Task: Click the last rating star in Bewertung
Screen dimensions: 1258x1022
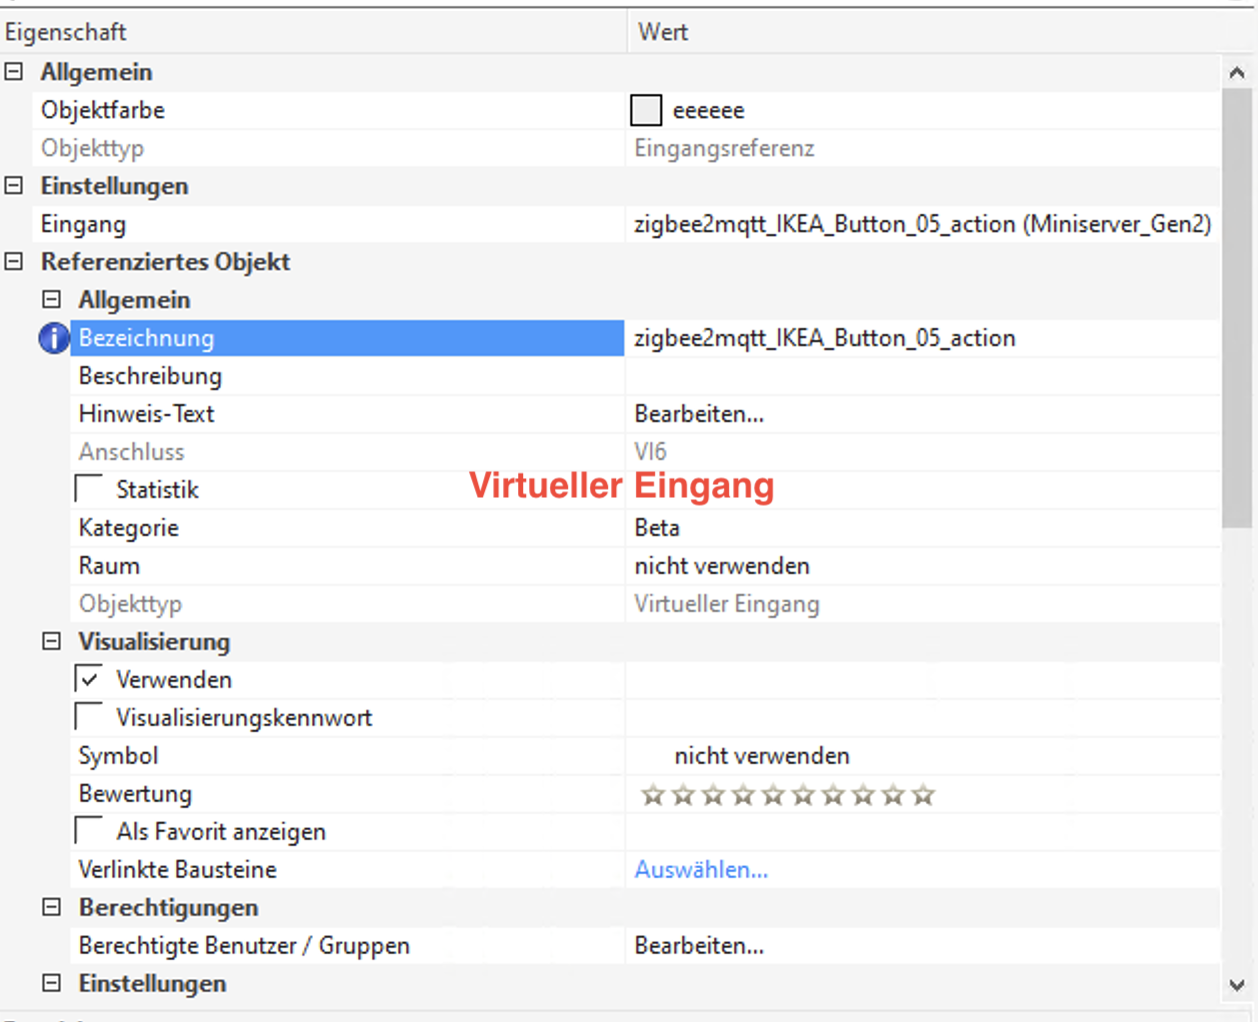Action: (x=923, y=795)
